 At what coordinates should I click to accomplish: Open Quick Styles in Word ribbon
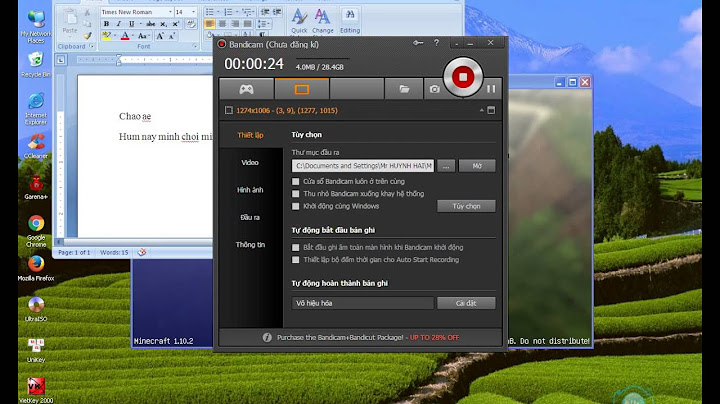299,21
